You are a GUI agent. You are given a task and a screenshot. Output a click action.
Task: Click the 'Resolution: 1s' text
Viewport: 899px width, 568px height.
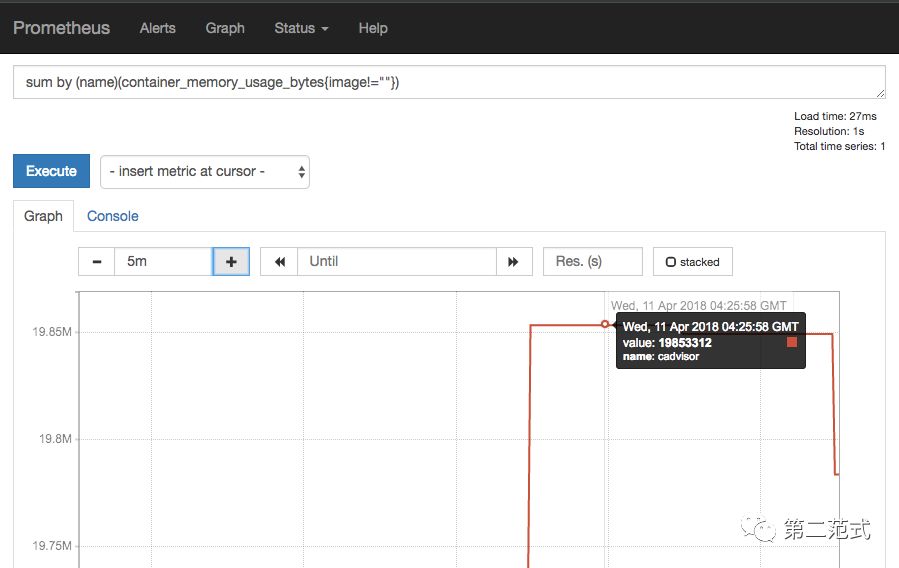[x=828, y=131]
